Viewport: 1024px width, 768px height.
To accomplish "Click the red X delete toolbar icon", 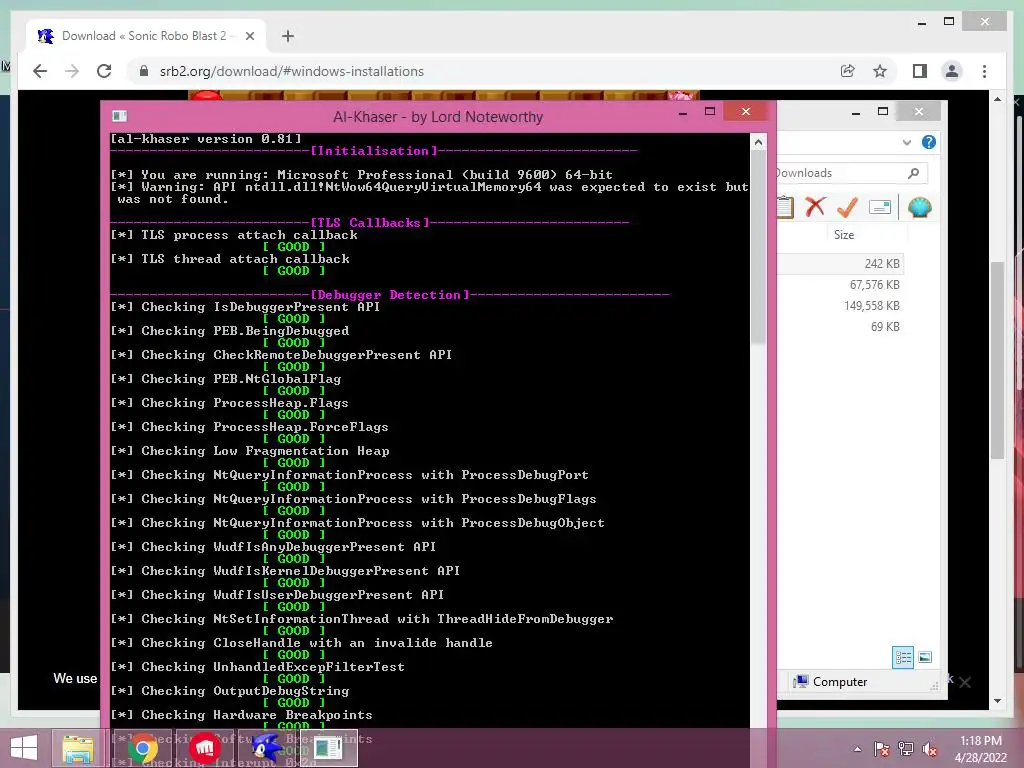I will click(815, 207).
